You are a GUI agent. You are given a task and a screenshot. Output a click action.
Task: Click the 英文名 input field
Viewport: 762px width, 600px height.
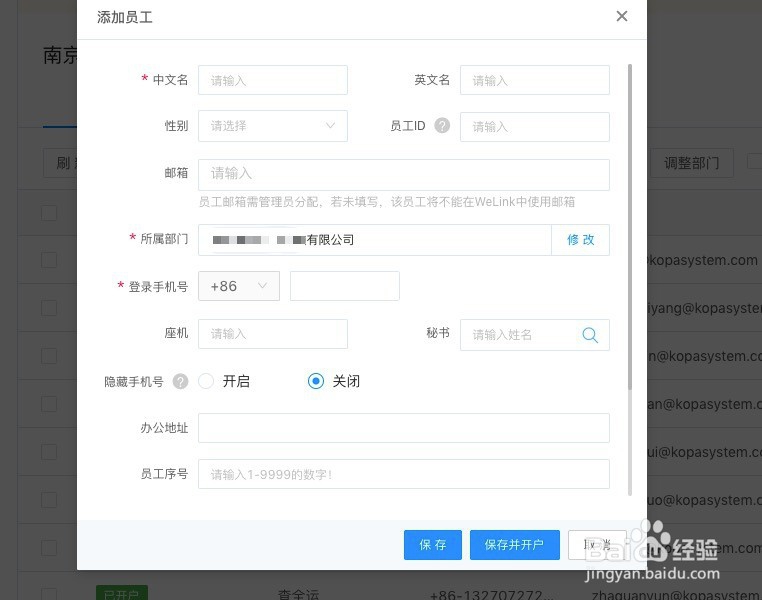pyautogui.click(x=535, y=80)
